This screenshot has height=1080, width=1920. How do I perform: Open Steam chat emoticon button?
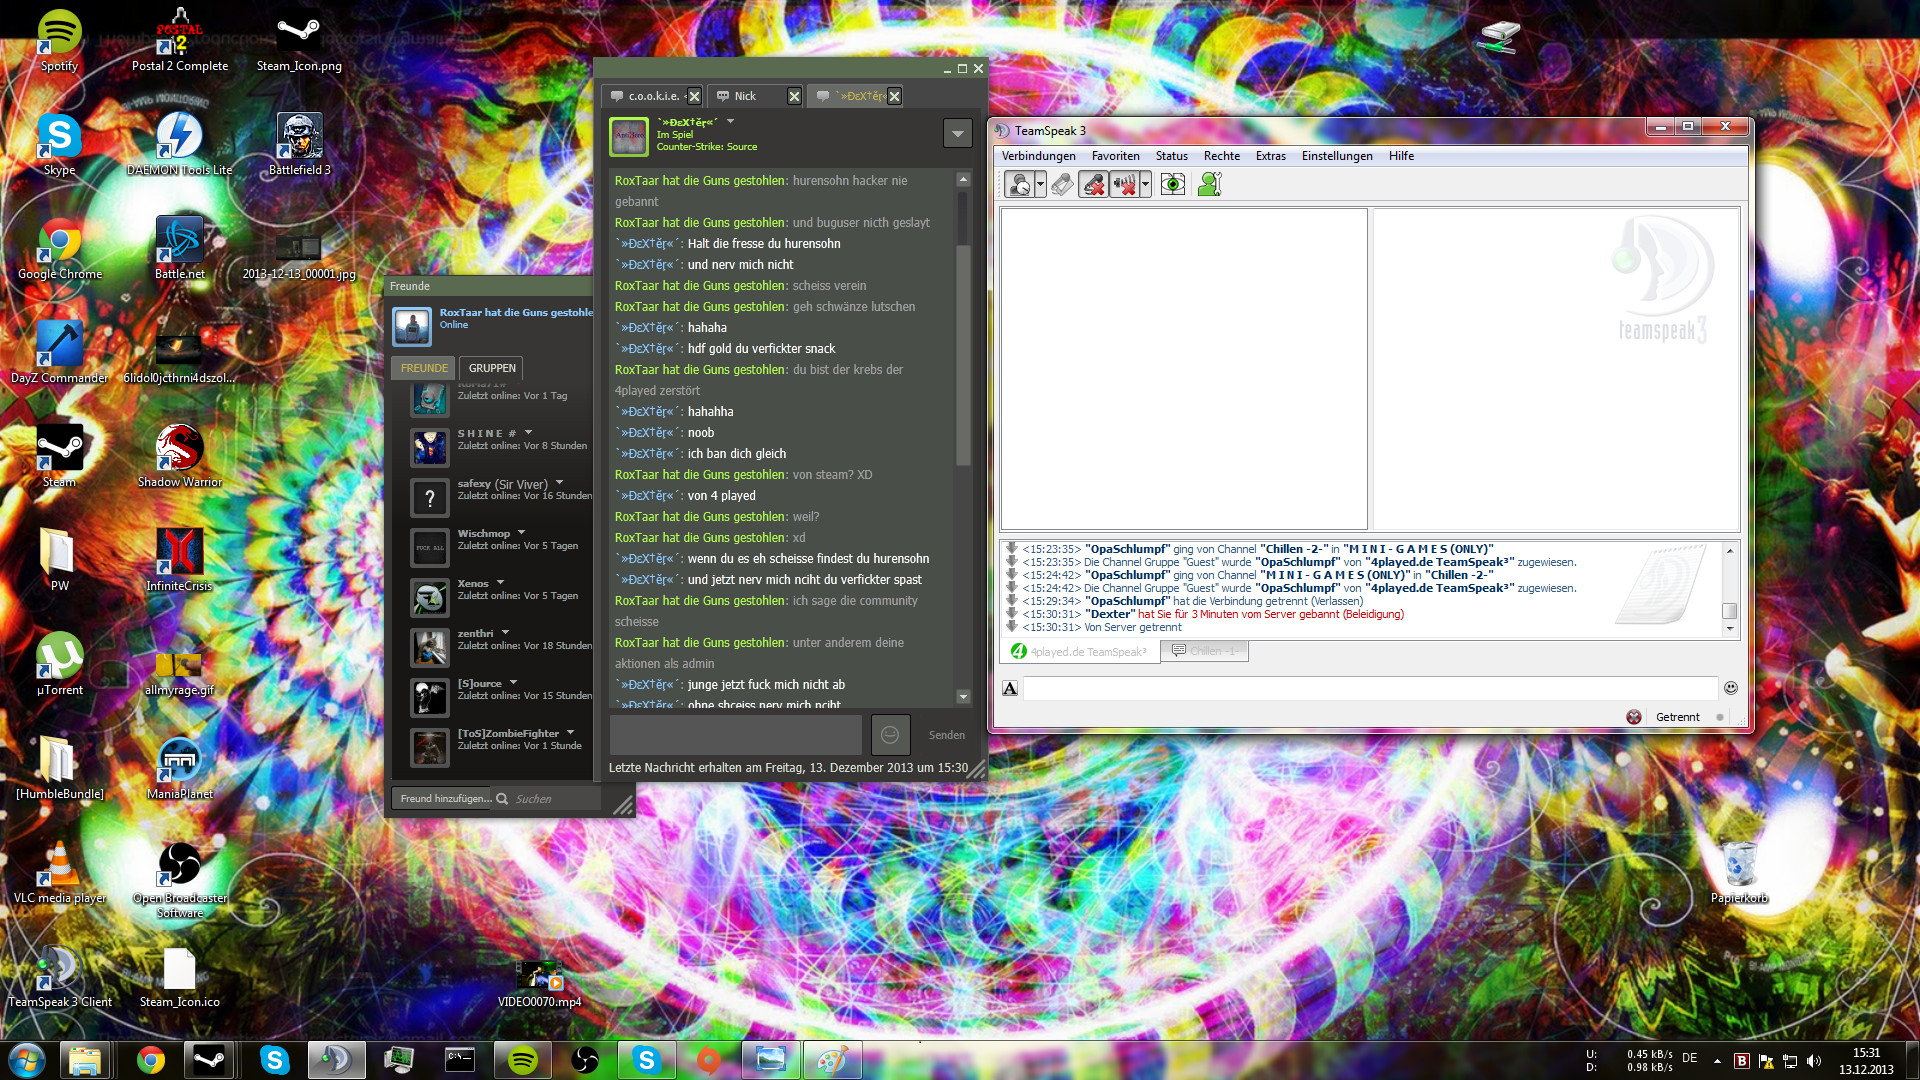coord(890,735)
